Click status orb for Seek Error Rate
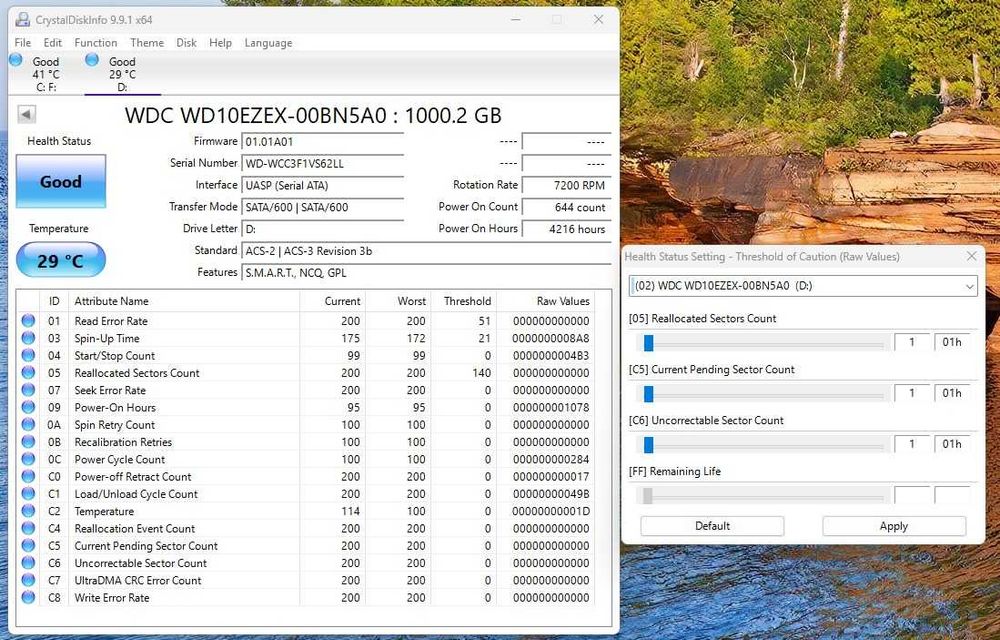The height and width of the screenshot is (640, 1000). point(28,389)
